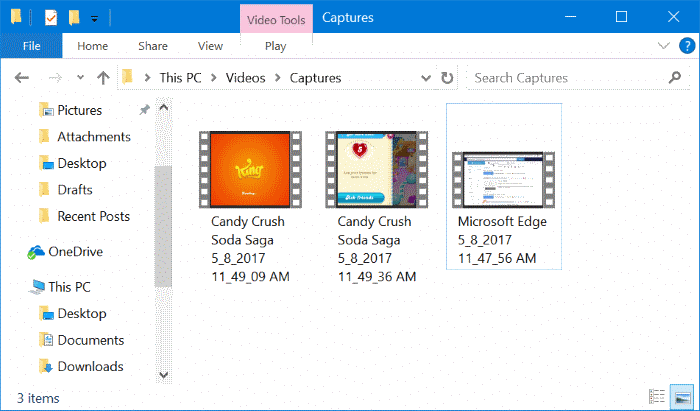Viewport: 700px width, 411px height.
Task: Click the Drafts folder icon
Action: tap(44, 190)
